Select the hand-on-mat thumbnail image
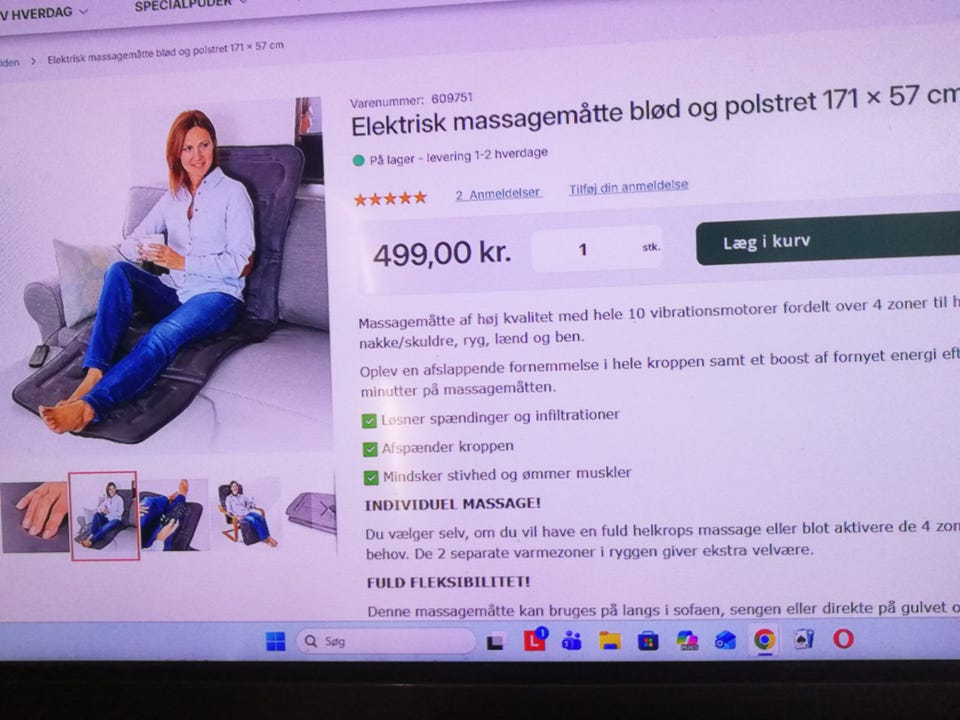This screenshot has width=960, height=720. (34, 517)
